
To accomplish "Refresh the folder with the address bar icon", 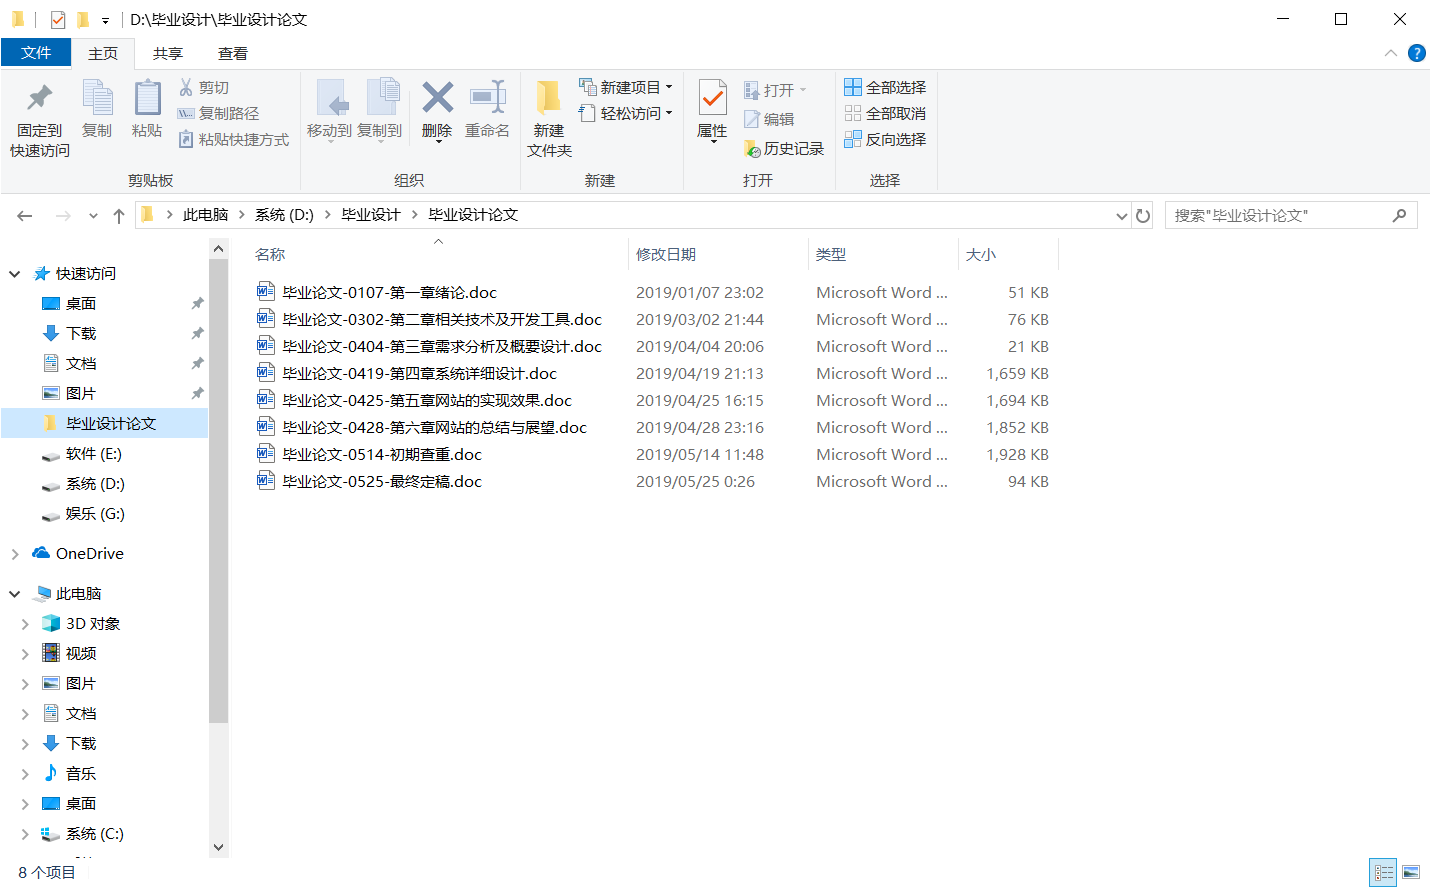I will click(1143, 214).
